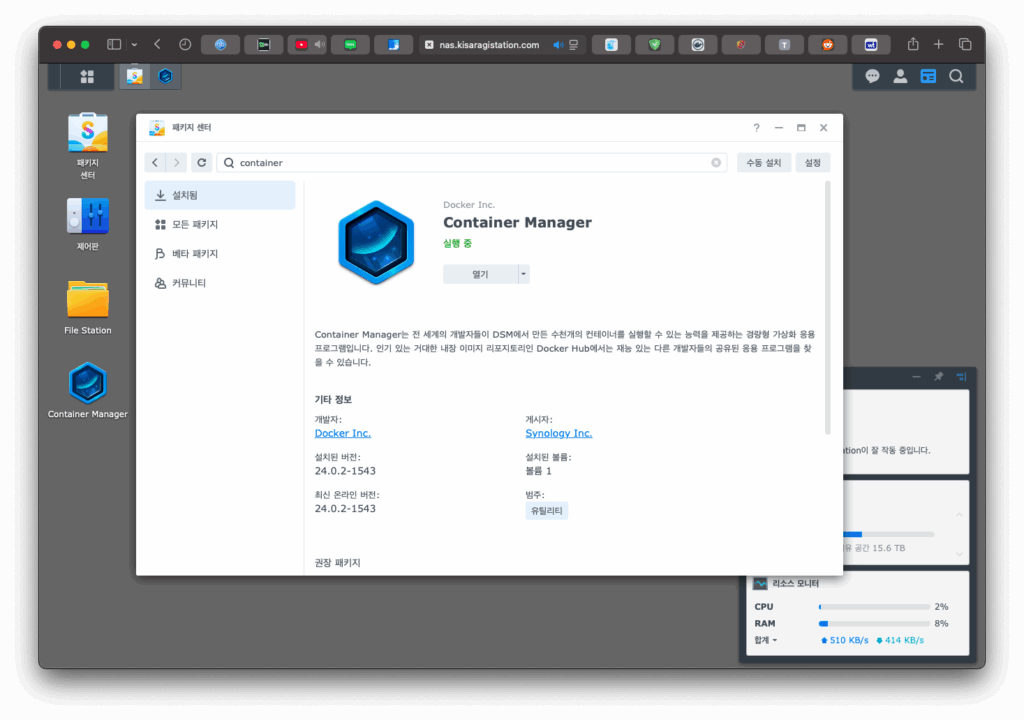Show the Safari tab overview
The image size is (1024, 720).
[x=965, y=44]
